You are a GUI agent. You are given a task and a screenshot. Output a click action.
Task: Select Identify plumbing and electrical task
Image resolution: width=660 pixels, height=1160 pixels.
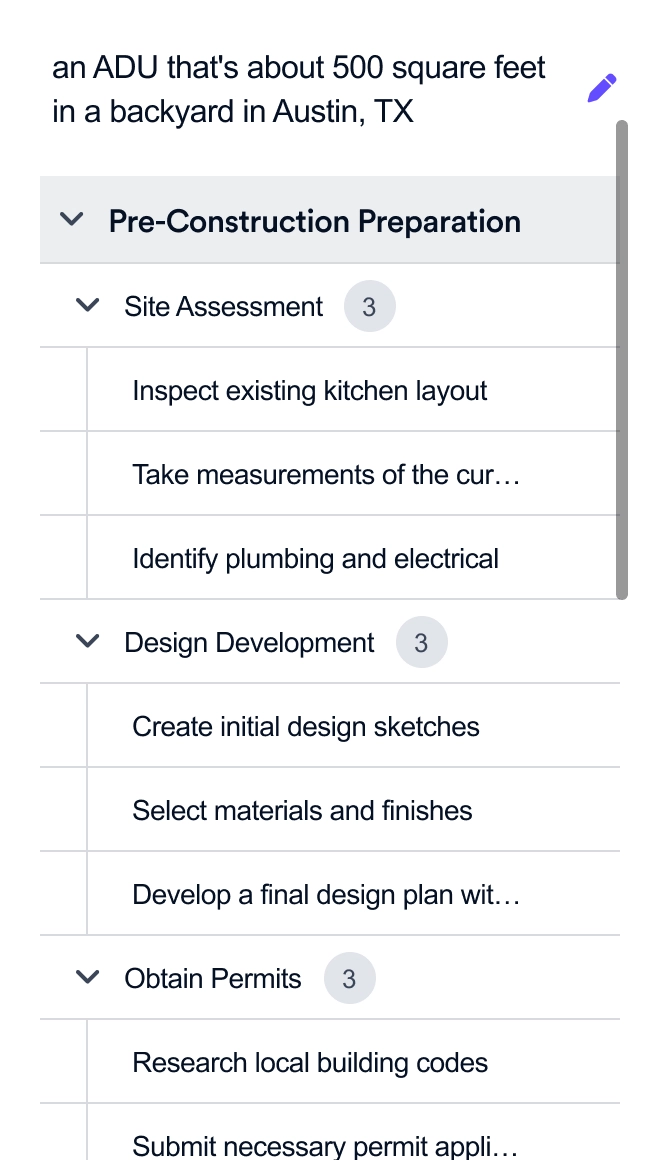tap(315, 558)
